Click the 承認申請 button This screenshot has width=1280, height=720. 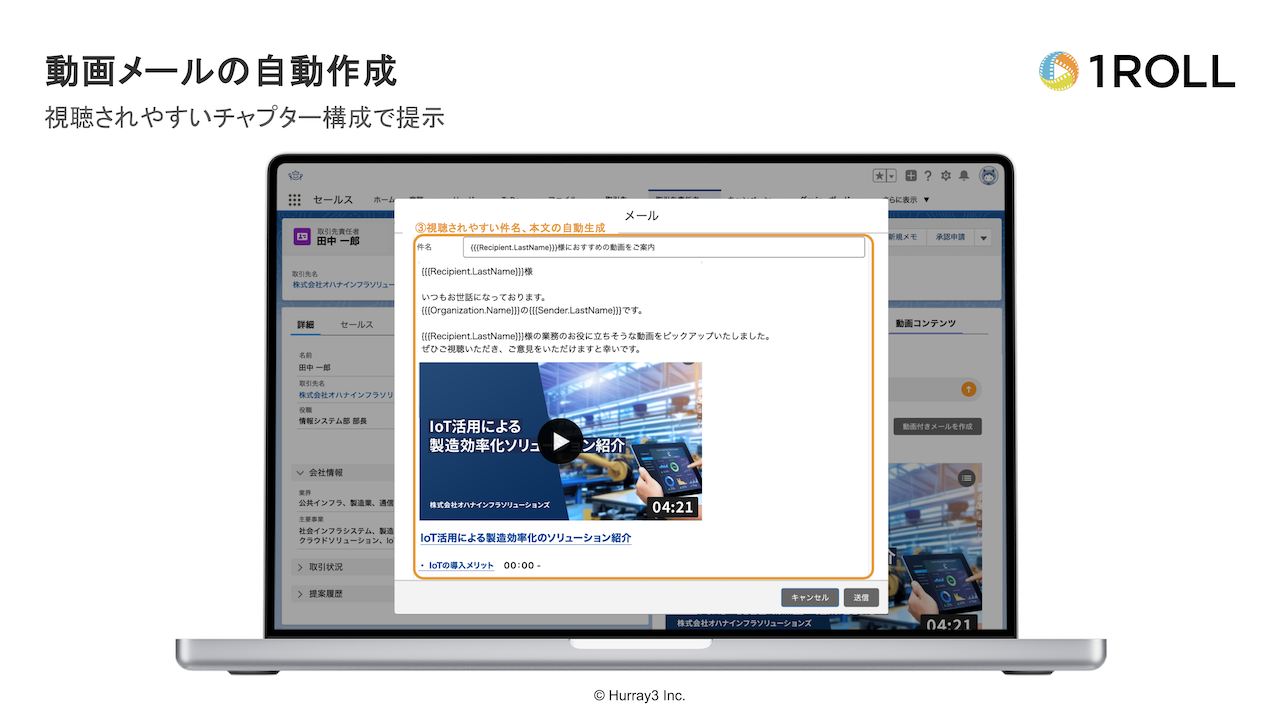tap(950, 237)
